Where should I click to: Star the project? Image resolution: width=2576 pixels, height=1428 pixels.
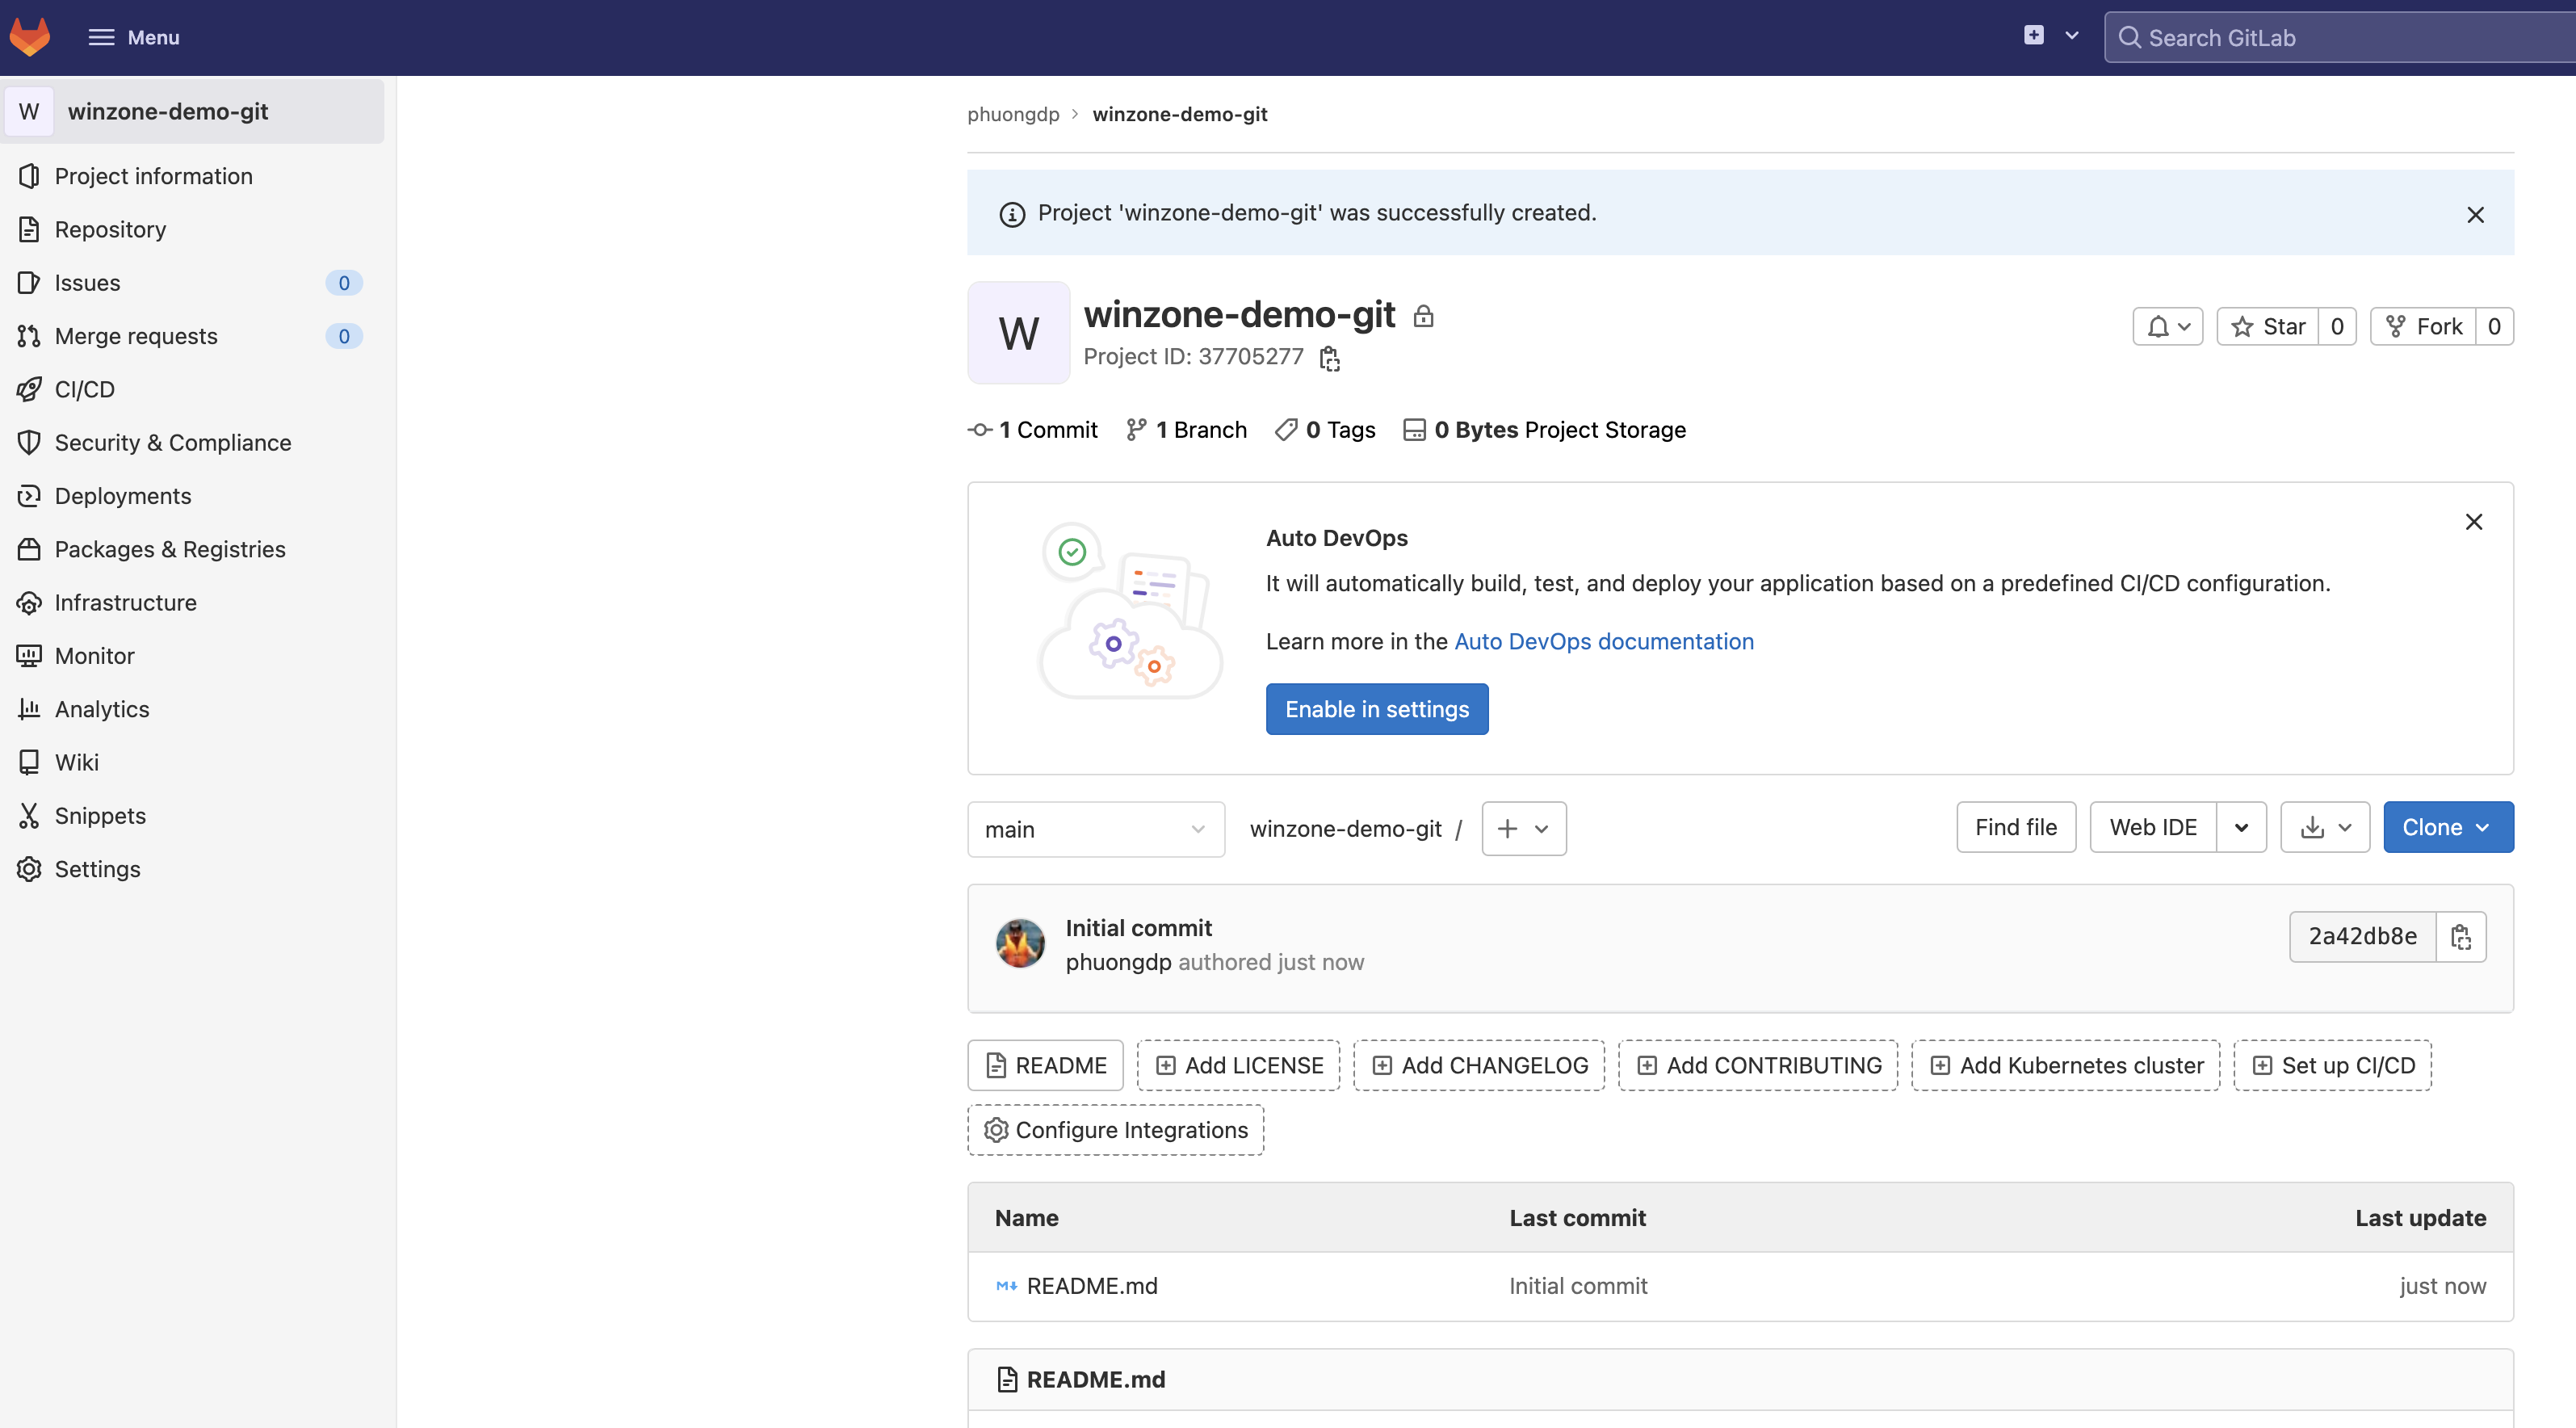2268,326
